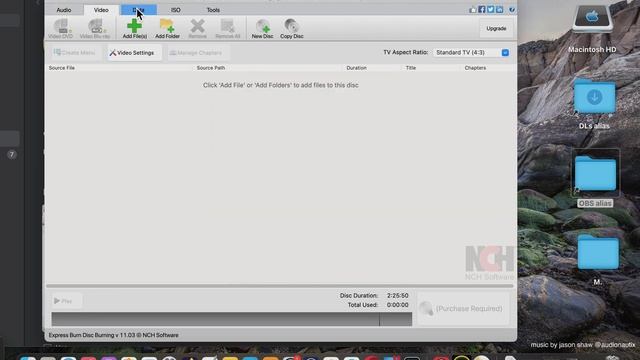Click the Total Used value 0:00:00
This screenshot has width=640, height=360.
(x=398, y=305)
